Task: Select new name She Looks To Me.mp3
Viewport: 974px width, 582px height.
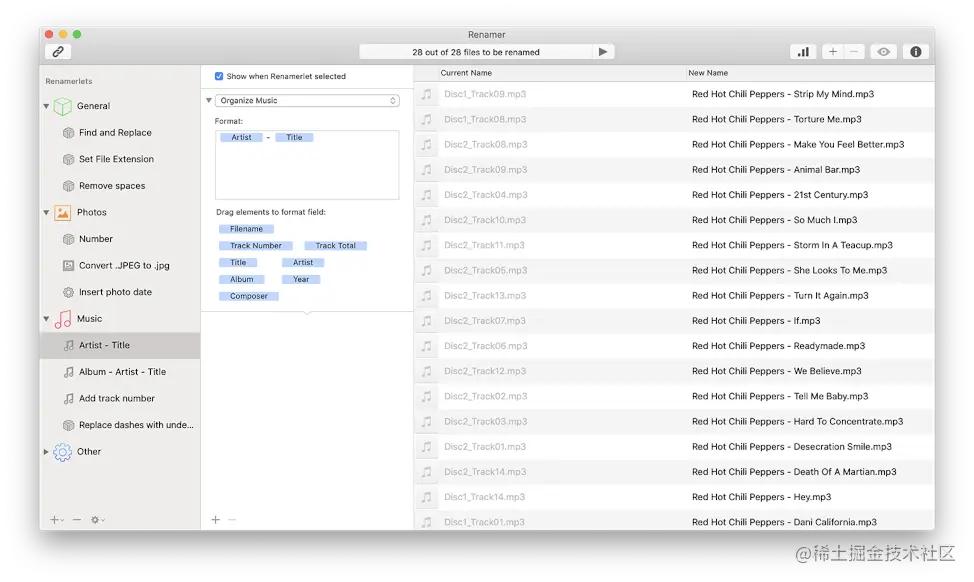Action: pos(790,270)
